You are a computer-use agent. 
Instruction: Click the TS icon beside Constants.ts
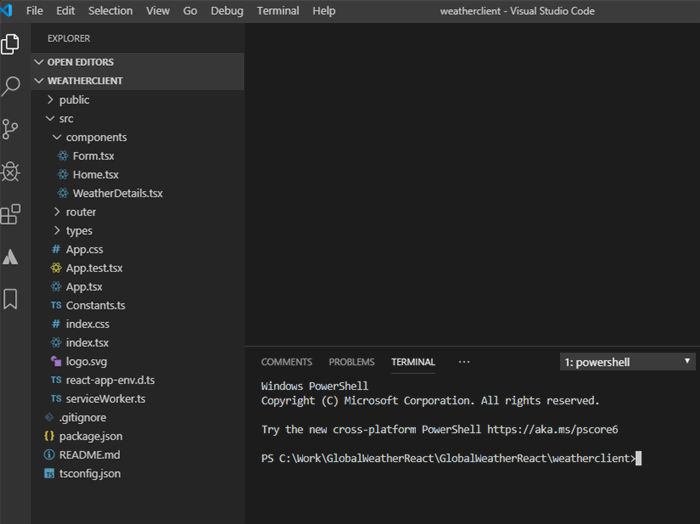tap(56, 305)
